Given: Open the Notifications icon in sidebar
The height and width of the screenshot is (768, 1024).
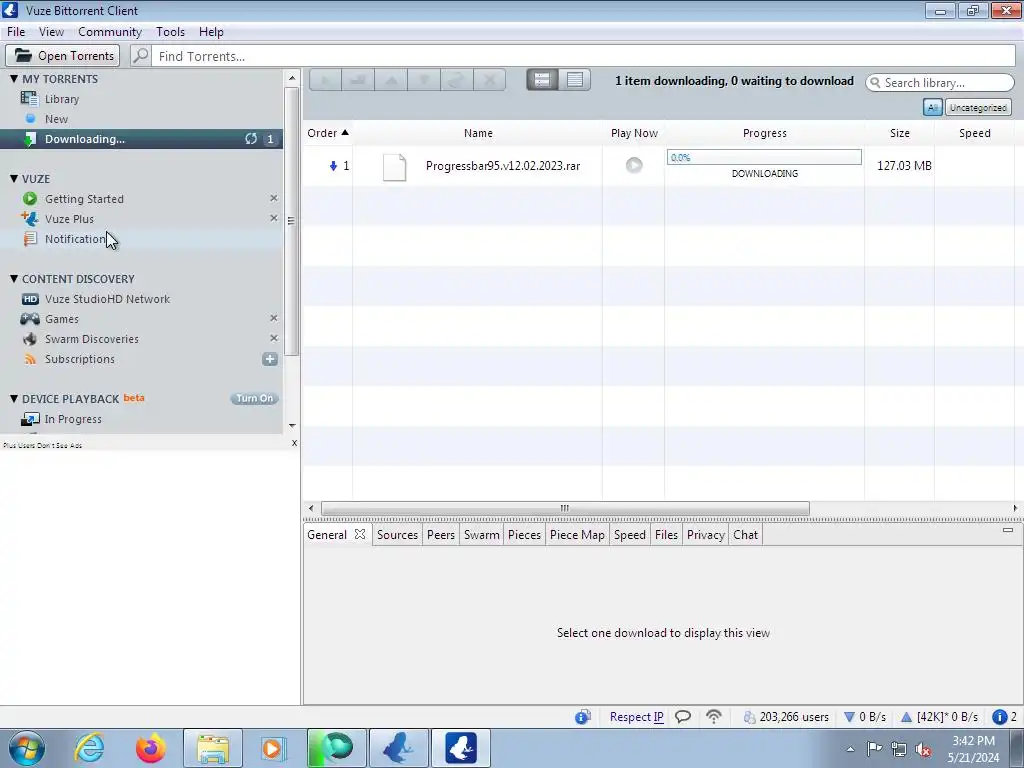Looking at the screenshot, I should pyautogui.click(x=30, y=239).
